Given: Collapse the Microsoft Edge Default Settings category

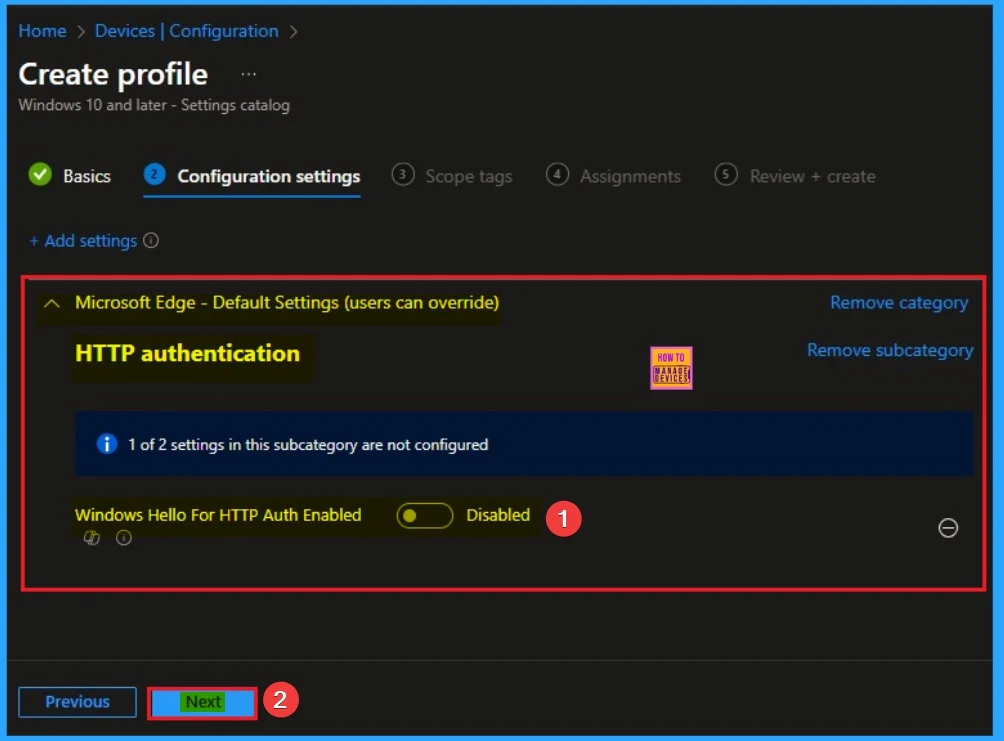Looking at the screenshot, I should [x=52, y=302].
